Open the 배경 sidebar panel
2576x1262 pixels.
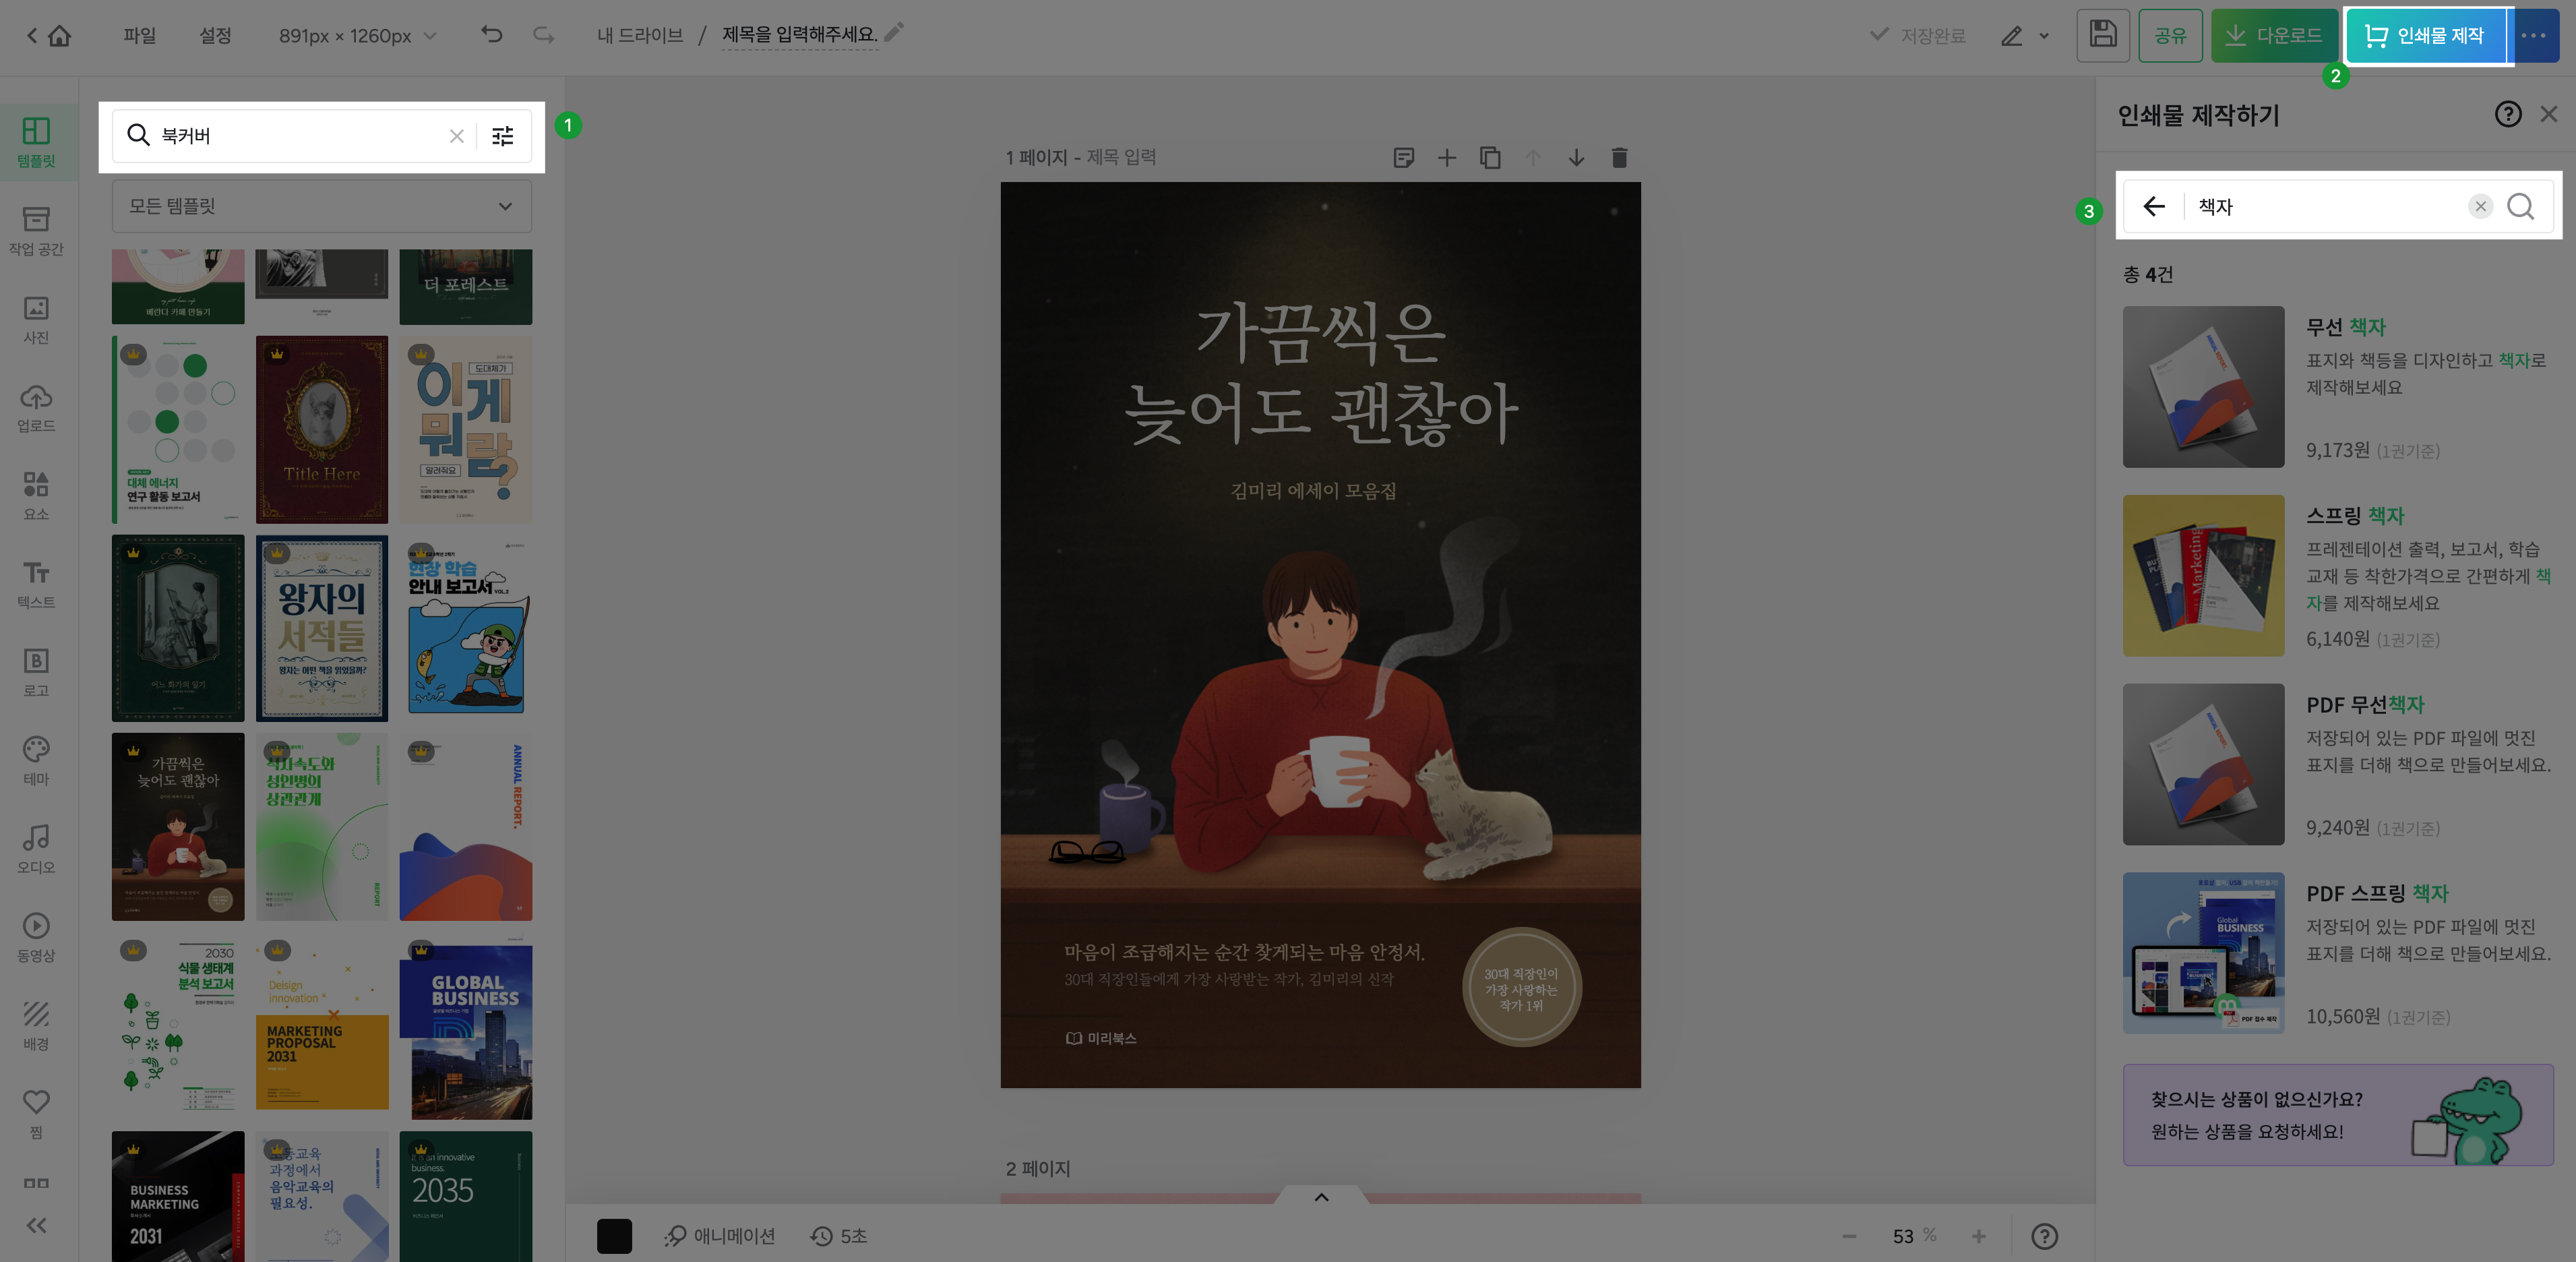point(36,1025)
